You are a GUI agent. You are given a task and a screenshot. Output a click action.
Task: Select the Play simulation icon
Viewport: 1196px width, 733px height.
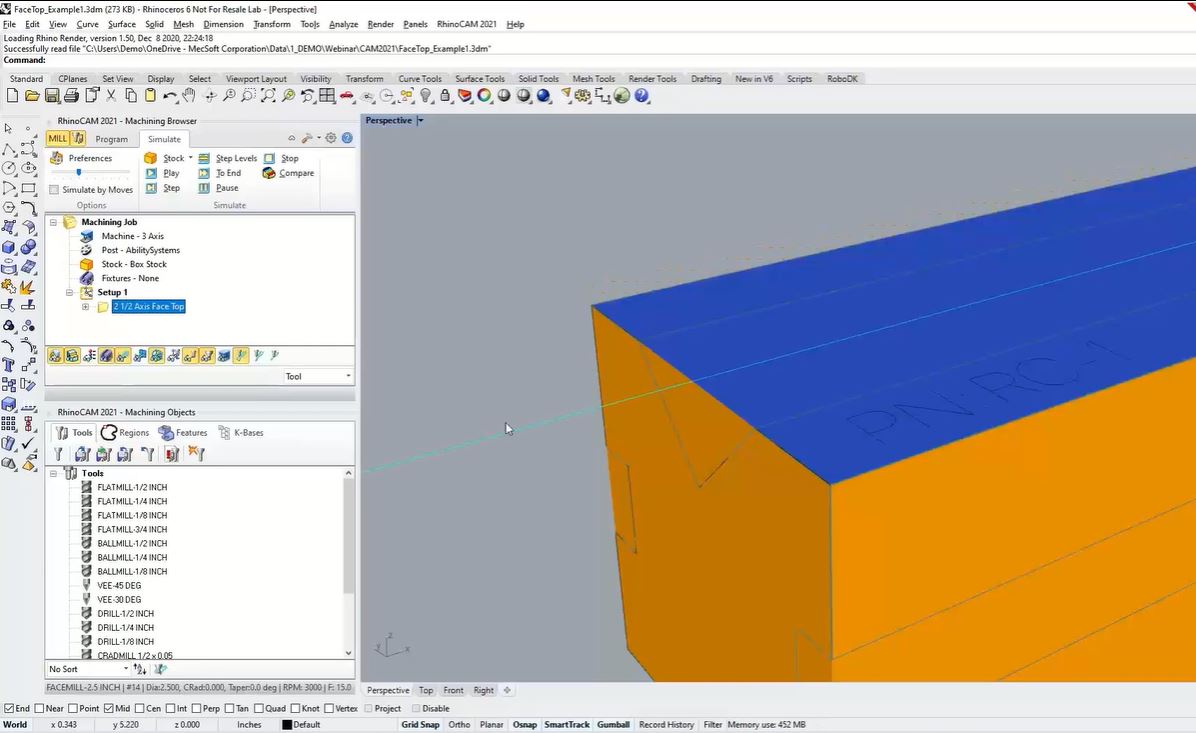pos(151,173)
